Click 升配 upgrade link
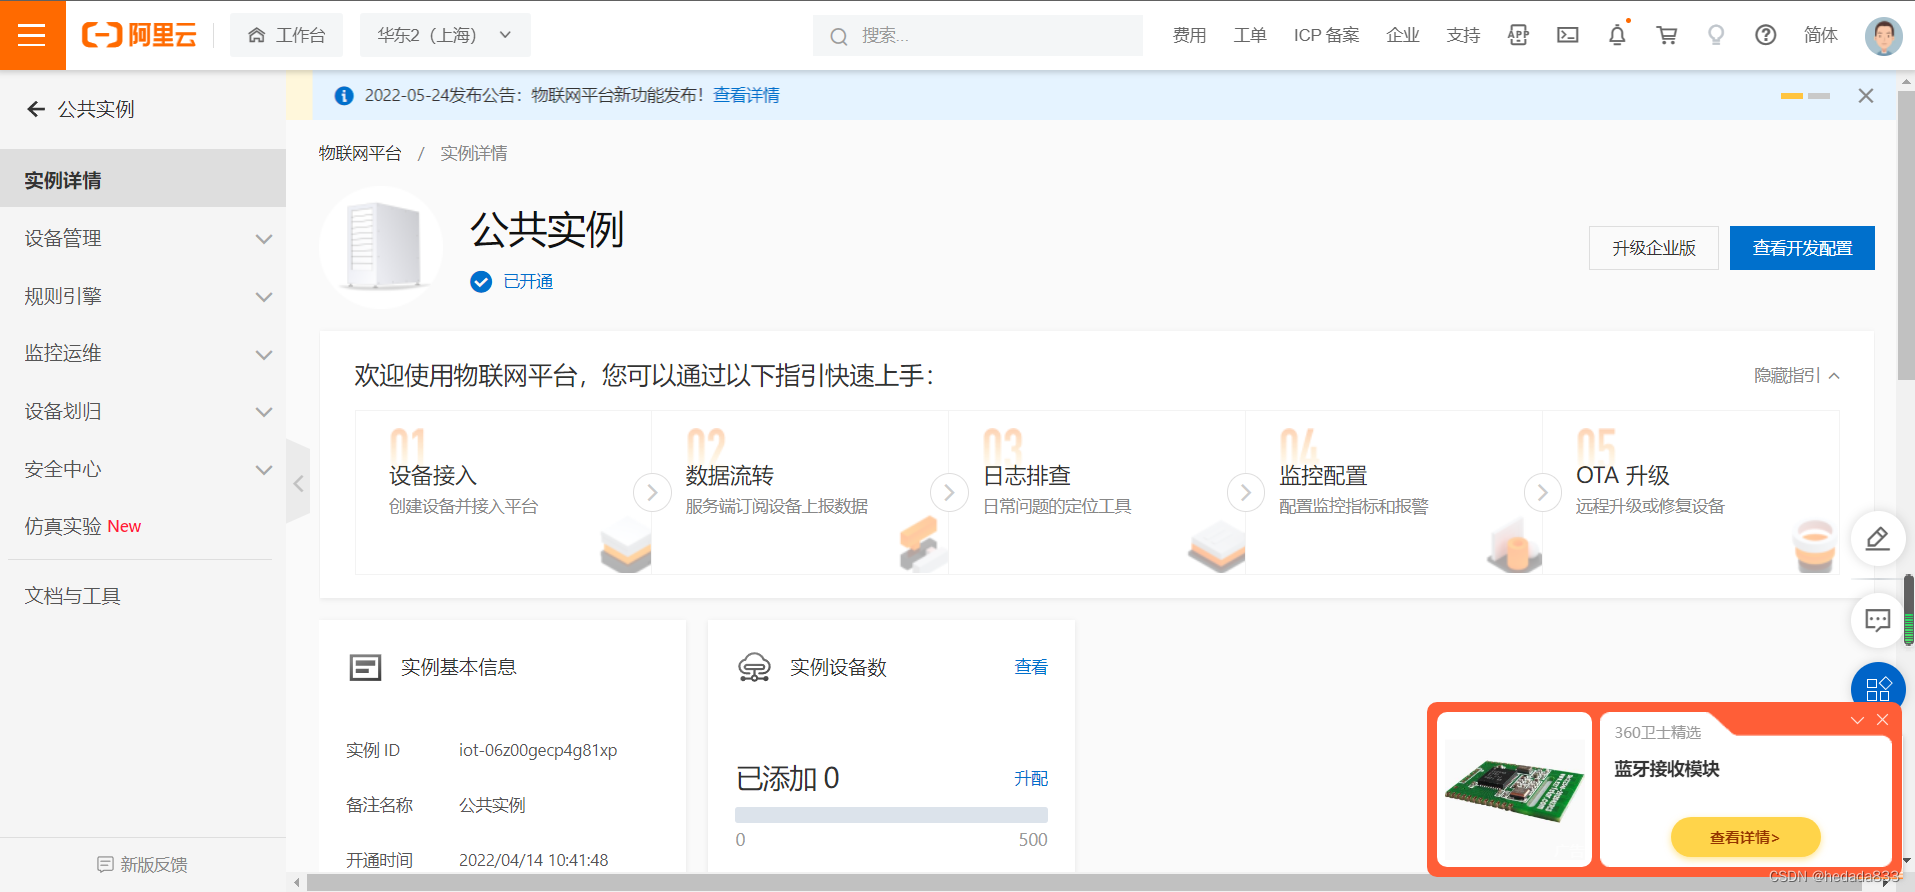1915x892 pixels. [1031, 778]
